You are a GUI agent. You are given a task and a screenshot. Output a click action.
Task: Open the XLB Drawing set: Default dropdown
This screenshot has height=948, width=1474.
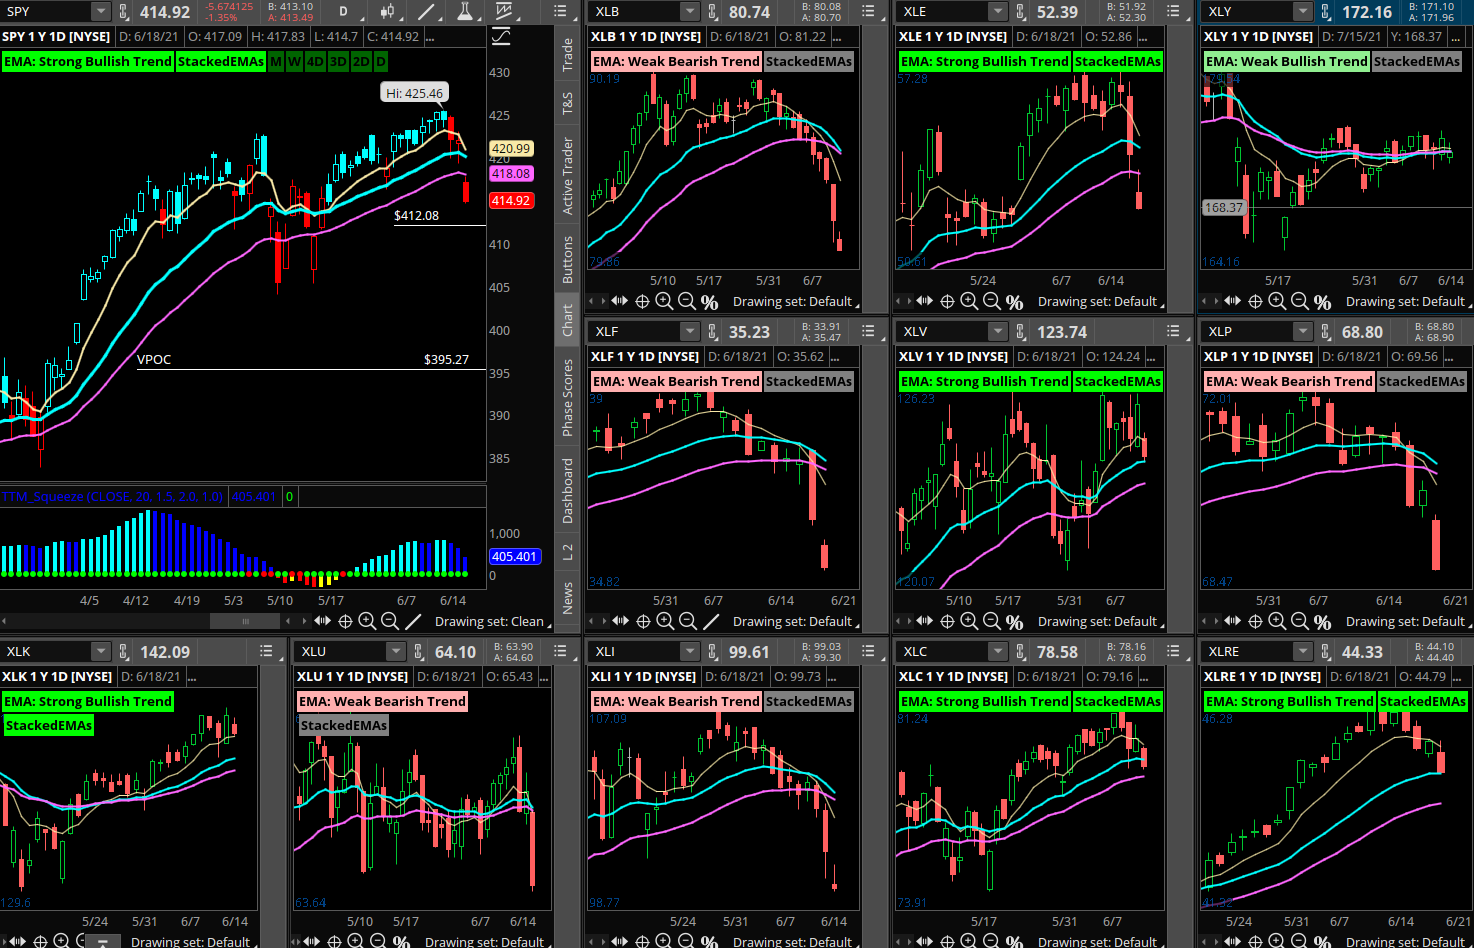pyautogui.click(x=795, y=301)
